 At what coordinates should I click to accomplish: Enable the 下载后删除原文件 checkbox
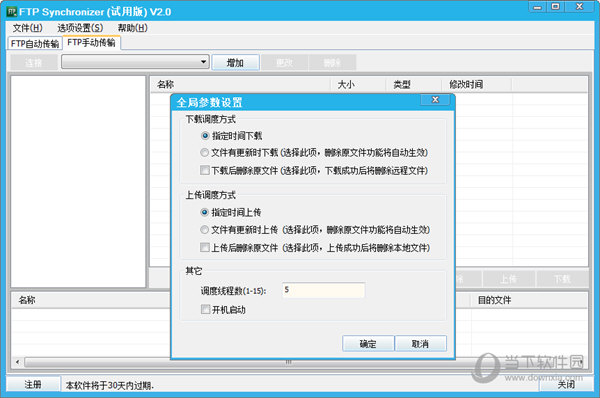click(x=205, y=170)
